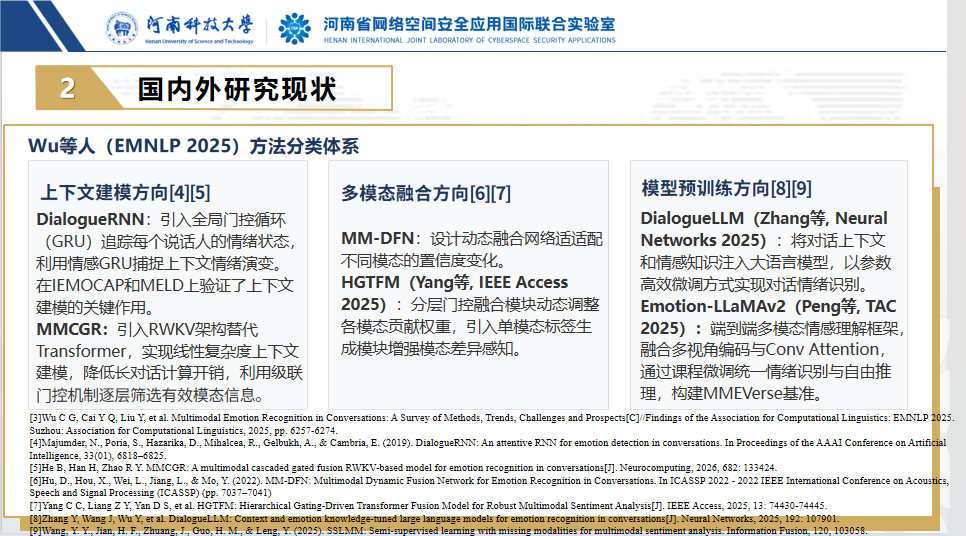Click the bold term DialogueRNN
966x536 pixels.
pos(90,219)
